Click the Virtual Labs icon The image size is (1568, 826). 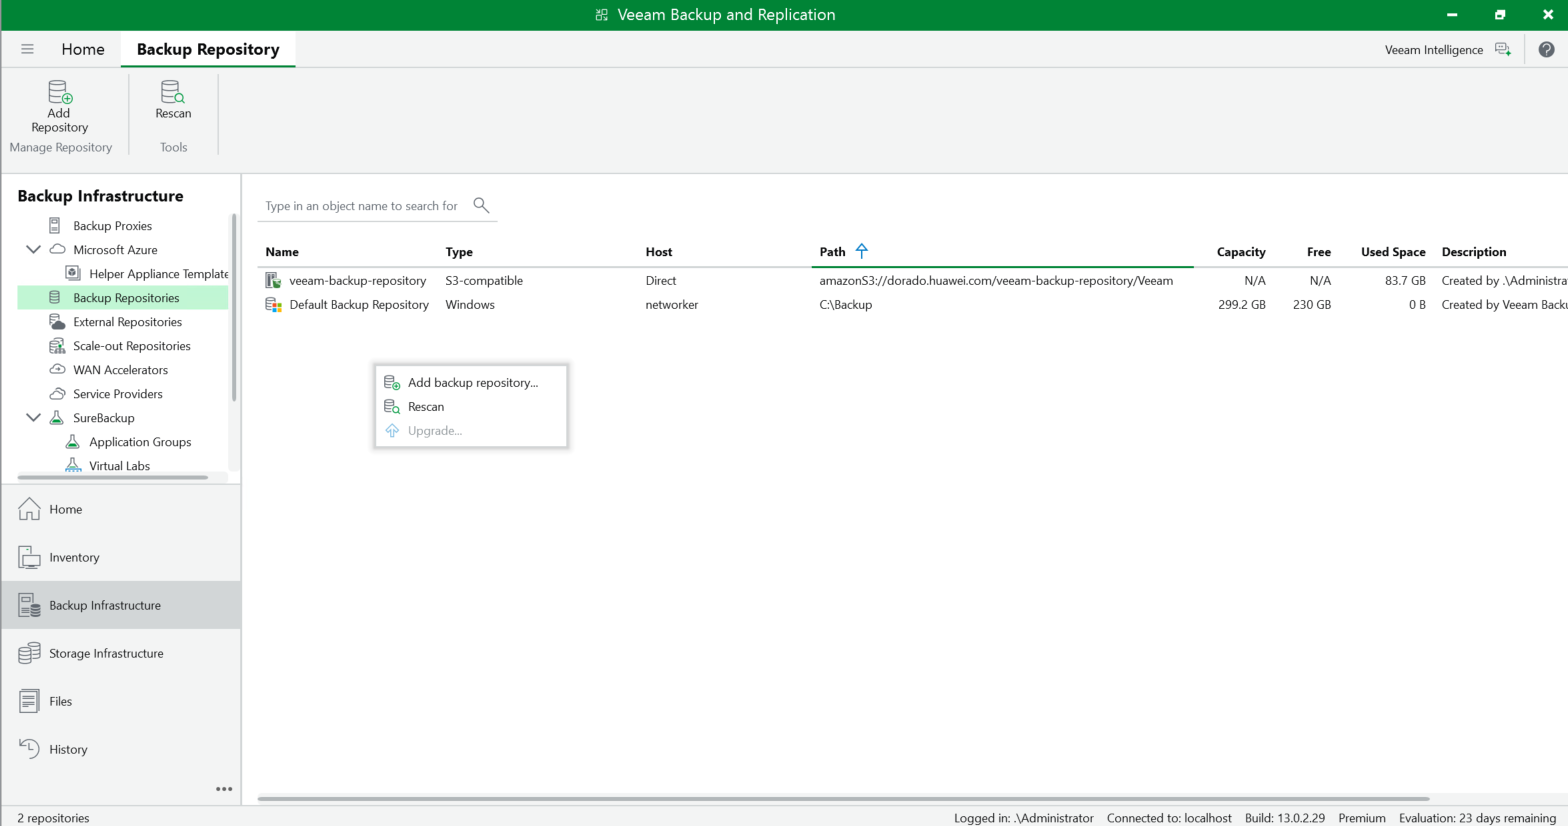(x=73, y=466)
